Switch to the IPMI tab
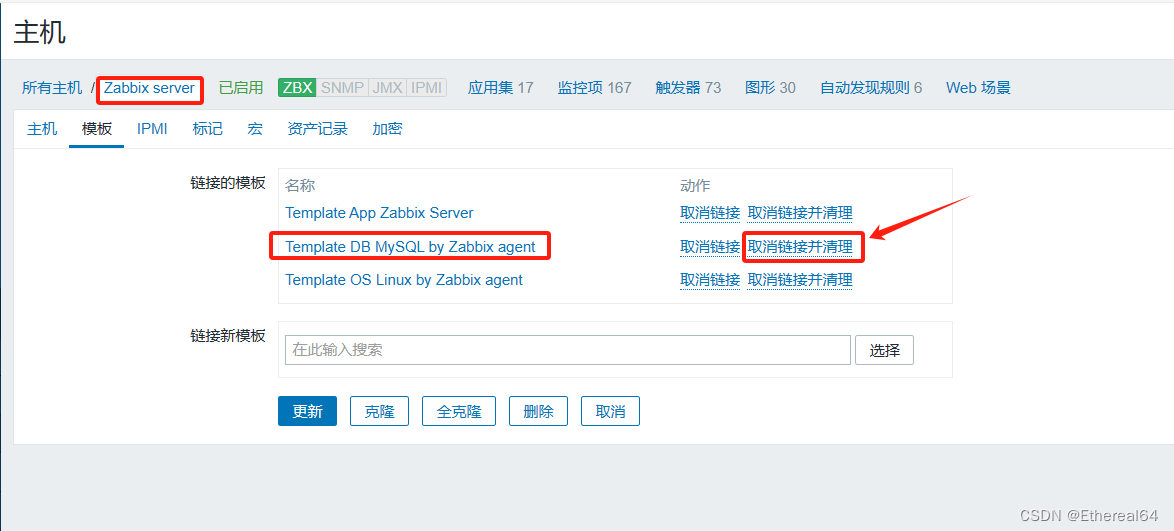Screen dimensions: 1174x531 152,129
